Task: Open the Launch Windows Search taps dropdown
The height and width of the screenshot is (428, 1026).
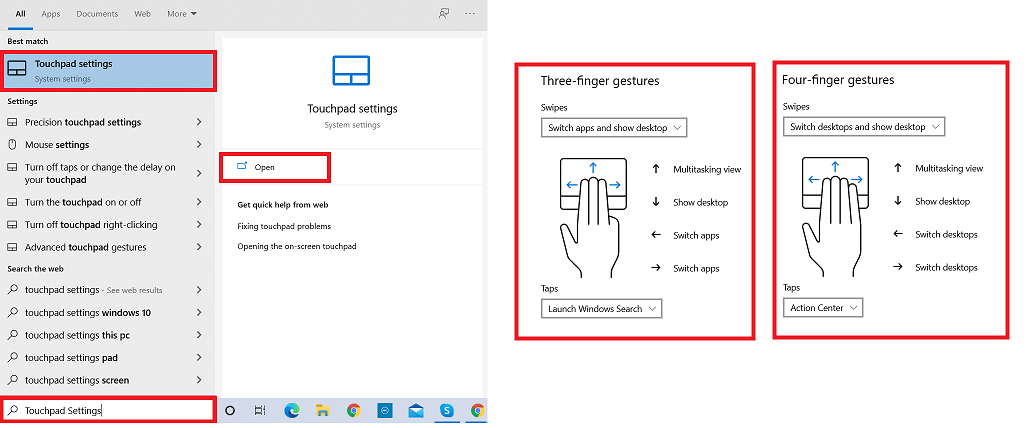Action: (x=602, y=309)
